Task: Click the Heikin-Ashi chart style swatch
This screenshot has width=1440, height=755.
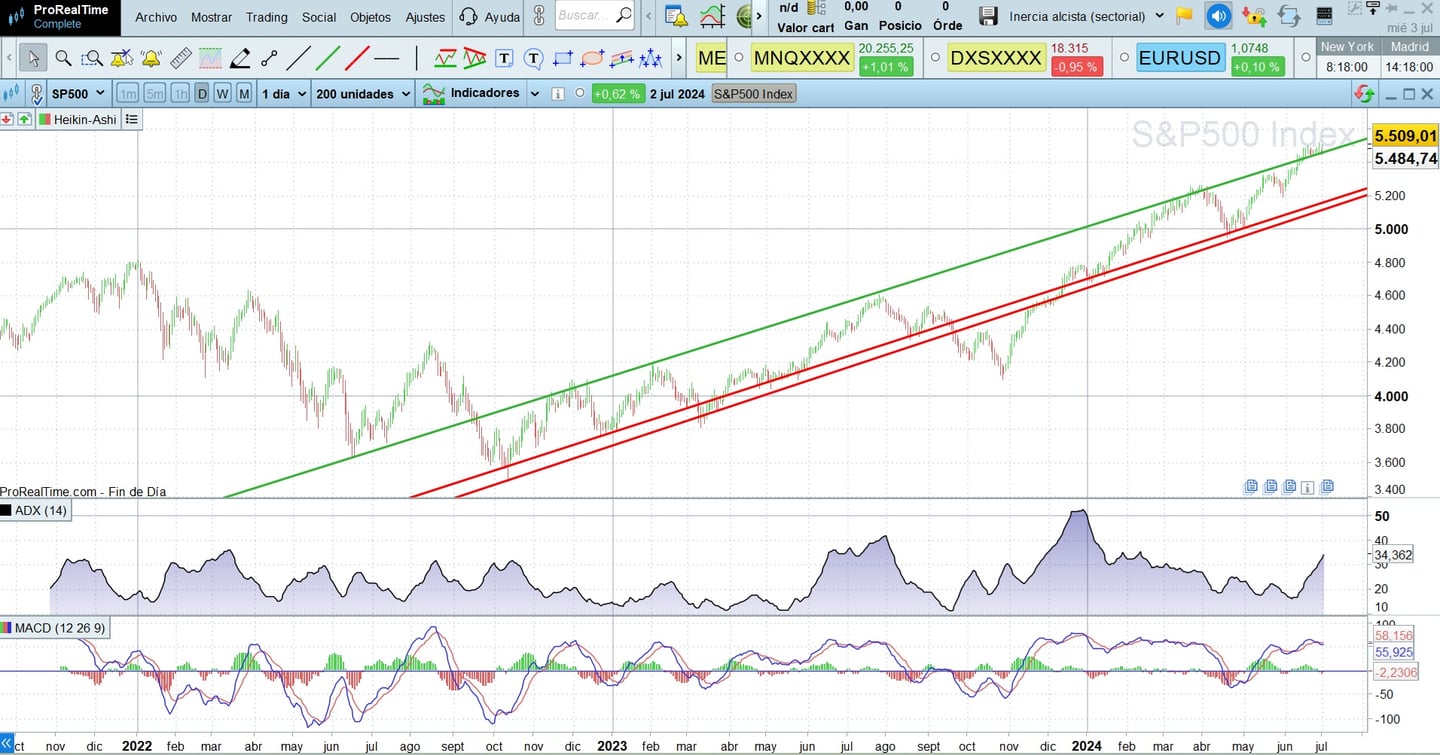Action: click(x=45, y=119)
